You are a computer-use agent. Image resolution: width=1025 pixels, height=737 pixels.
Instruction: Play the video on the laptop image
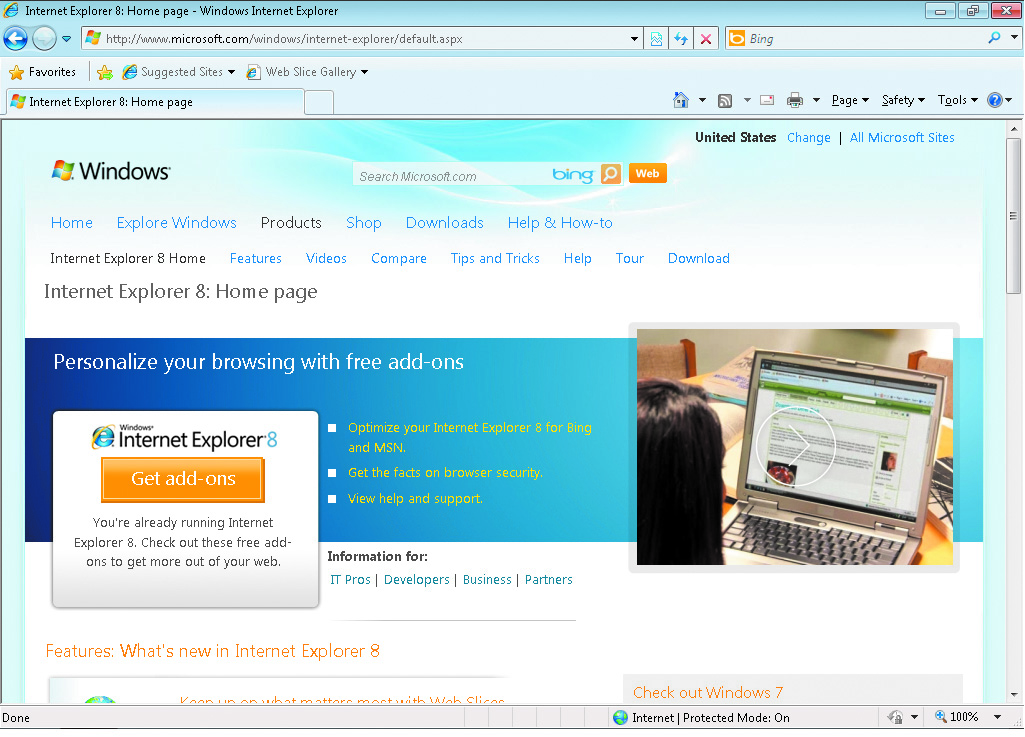tap(796, 446)
